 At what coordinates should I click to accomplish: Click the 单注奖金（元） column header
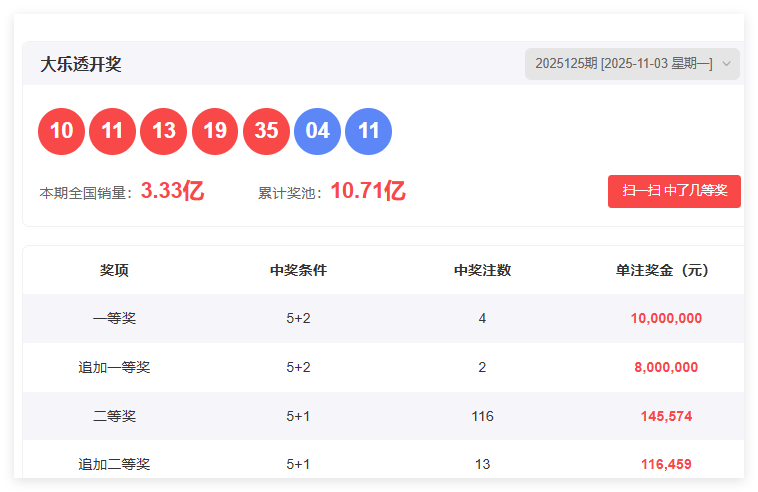coord(662,270)
